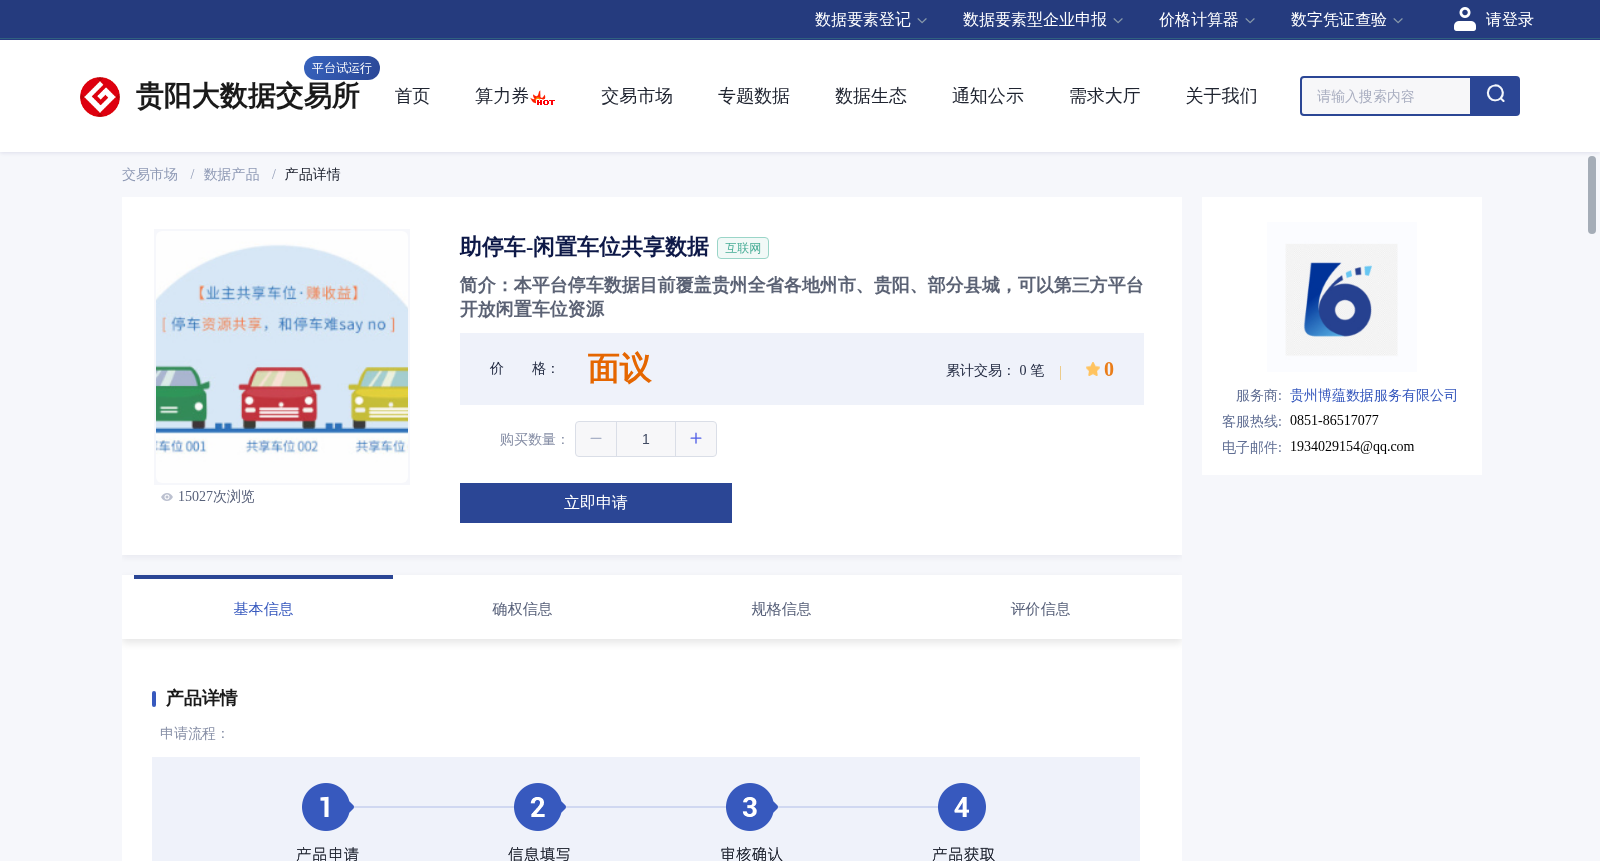
Task: Click the 面议 price text
Action: (619, 369)
